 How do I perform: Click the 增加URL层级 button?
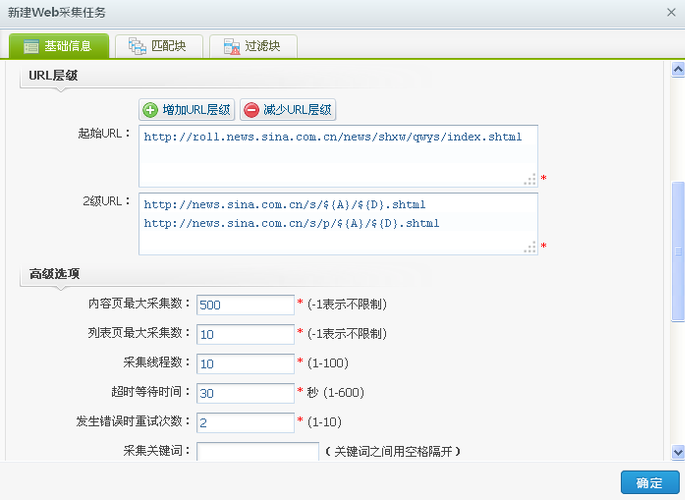[x=187, y=110]
